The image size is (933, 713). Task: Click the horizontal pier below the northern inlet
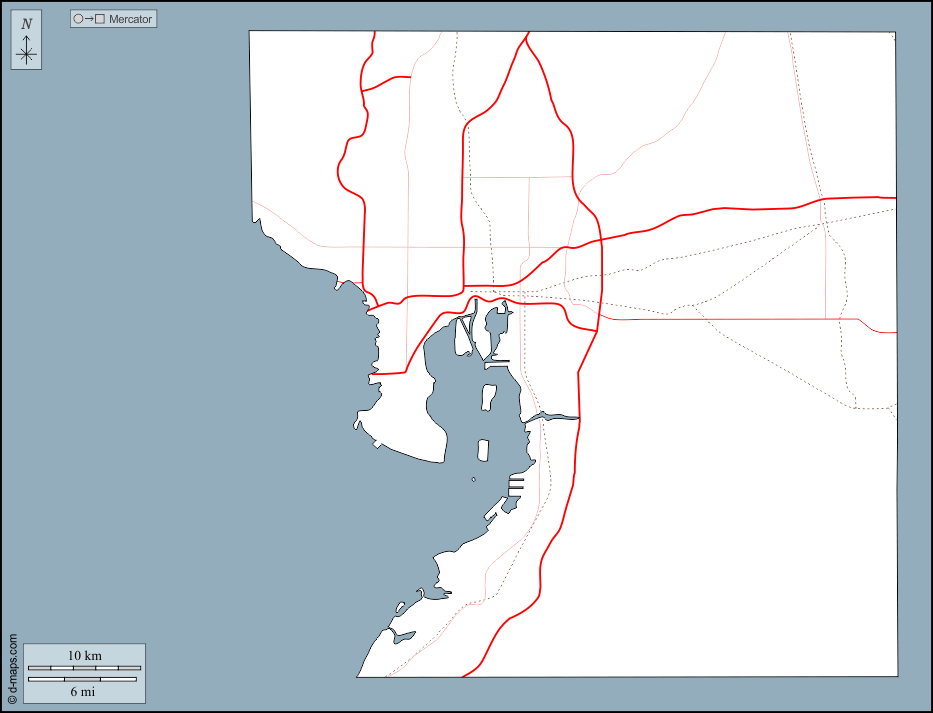(497, 362)
